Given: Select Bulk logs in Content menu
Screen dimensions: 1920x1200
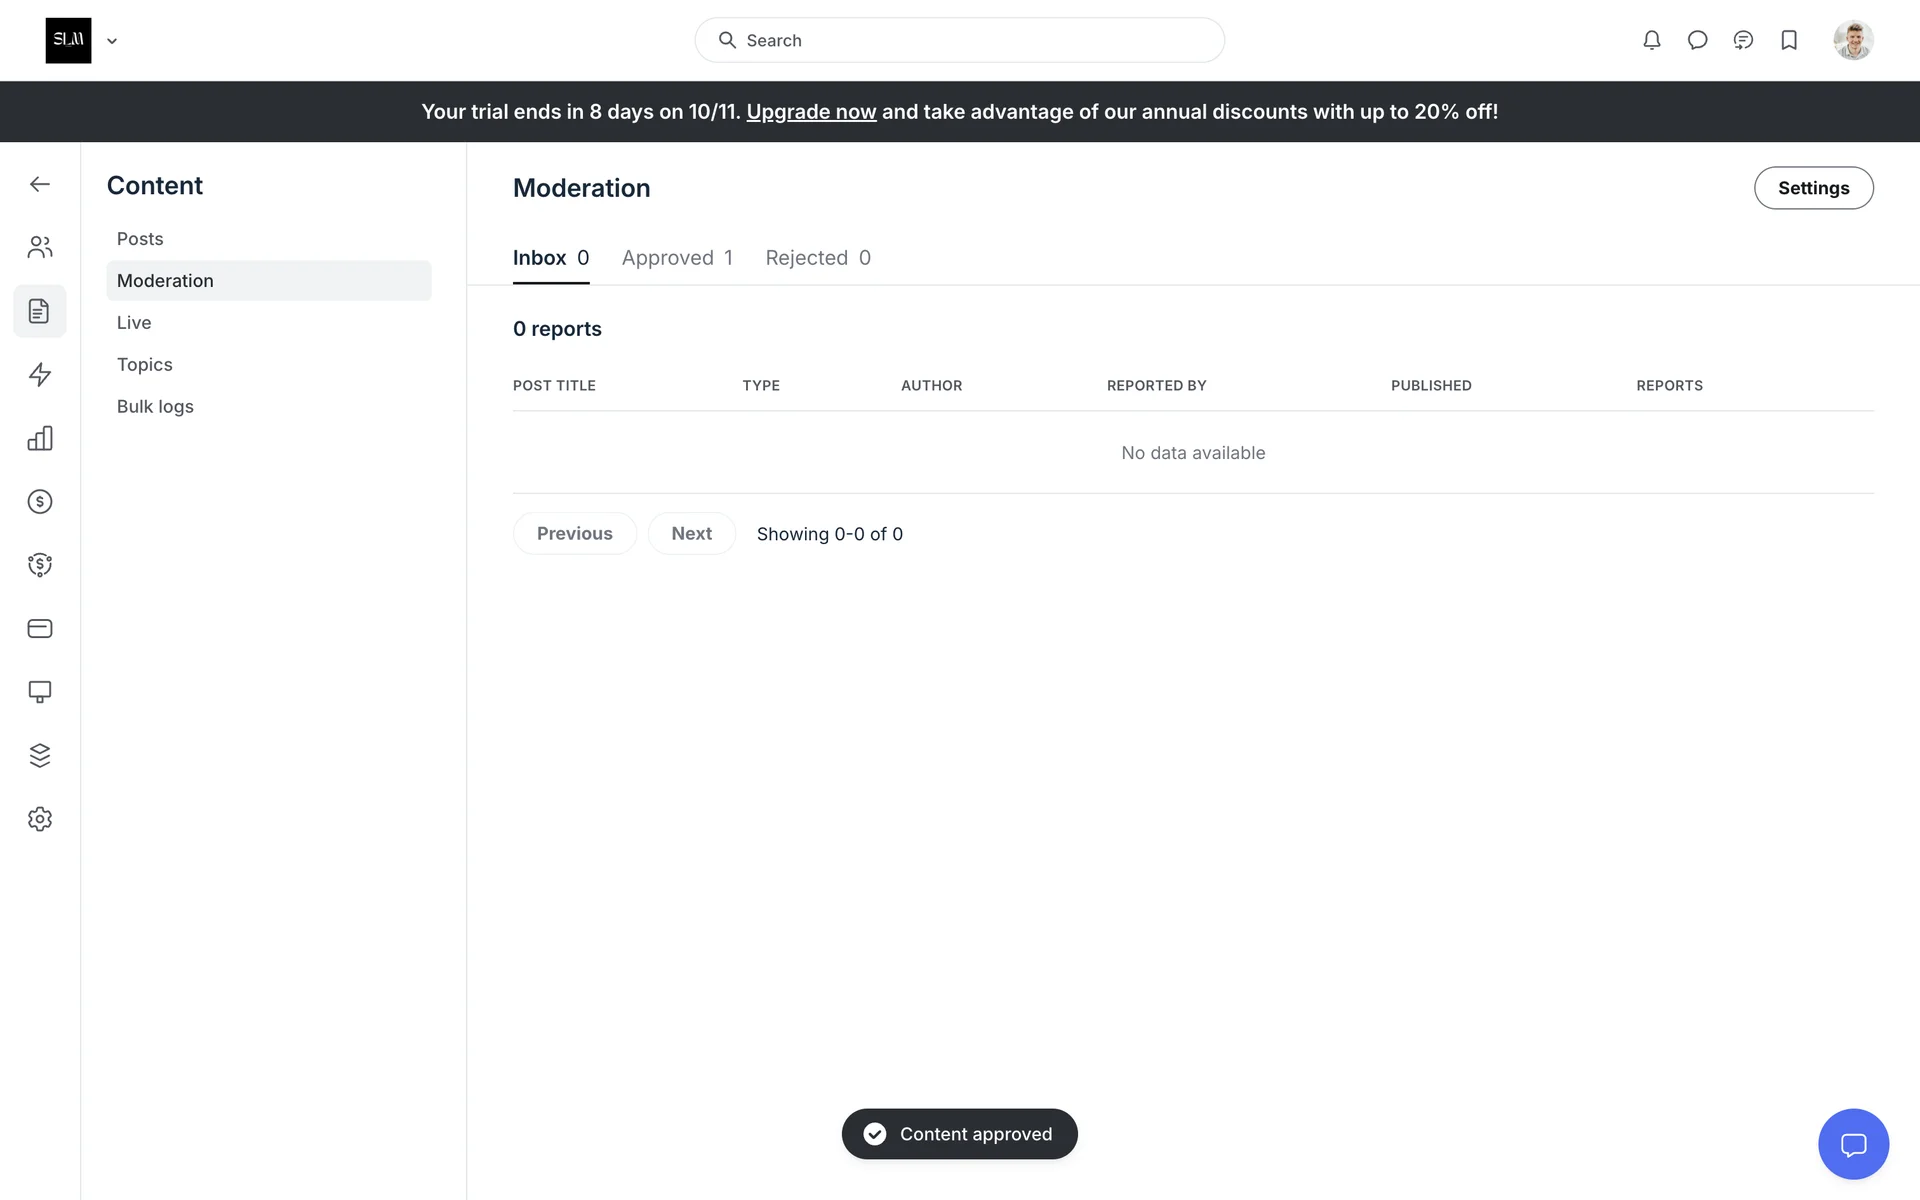Looking at the screenshot, I should point(155,407).
